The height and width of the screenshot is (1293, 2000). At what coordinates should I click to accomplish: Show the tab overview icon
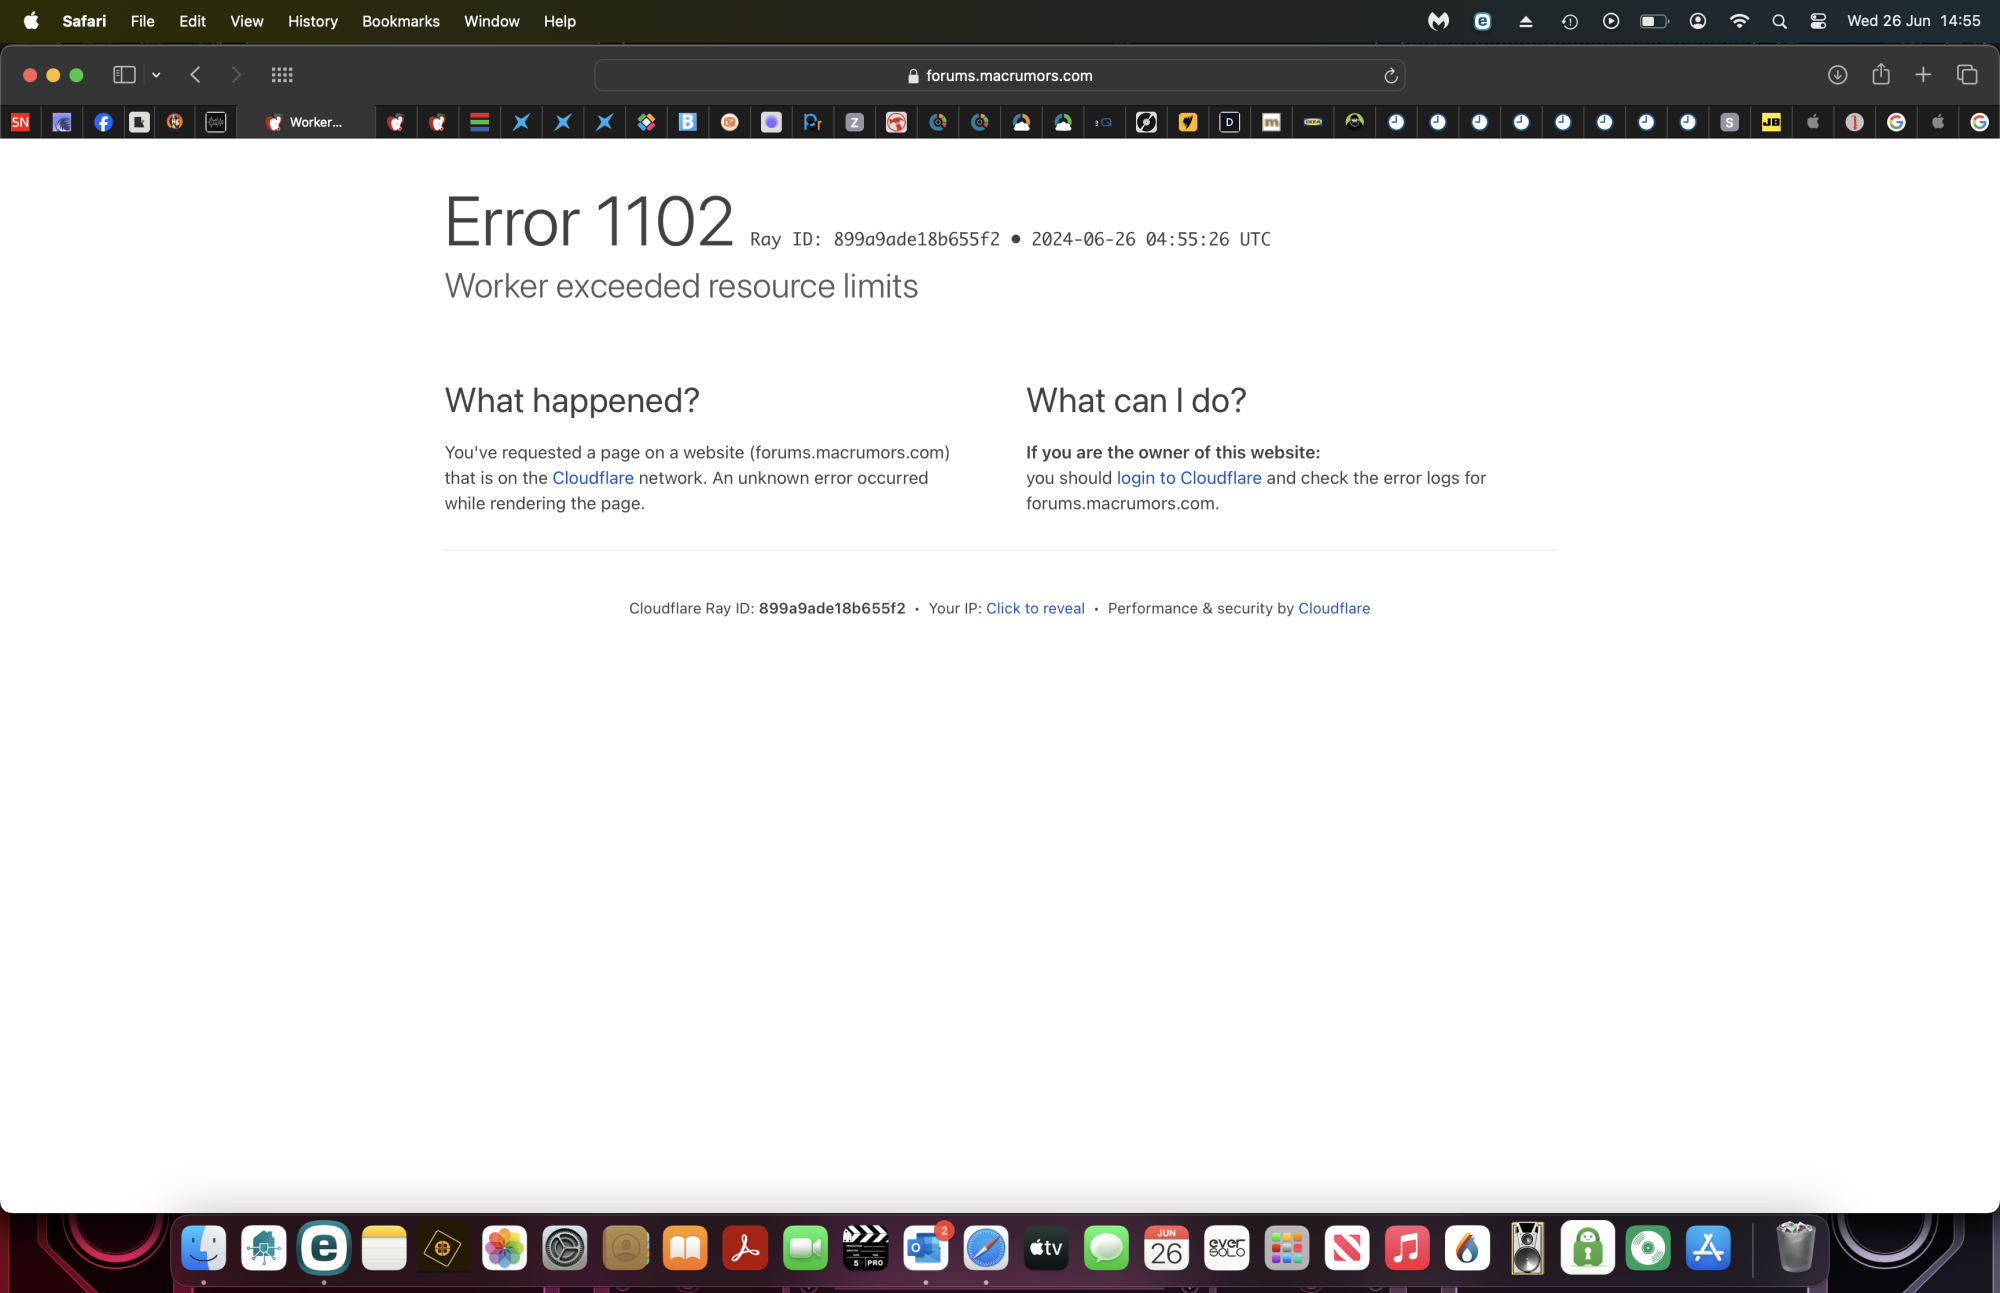tap(1967, 75)
